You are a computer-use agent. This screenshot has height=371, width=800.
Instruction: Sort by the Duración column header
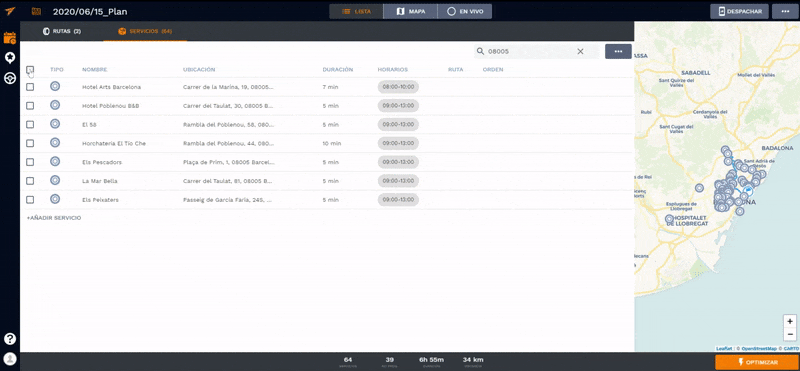[x=338, y=69]
